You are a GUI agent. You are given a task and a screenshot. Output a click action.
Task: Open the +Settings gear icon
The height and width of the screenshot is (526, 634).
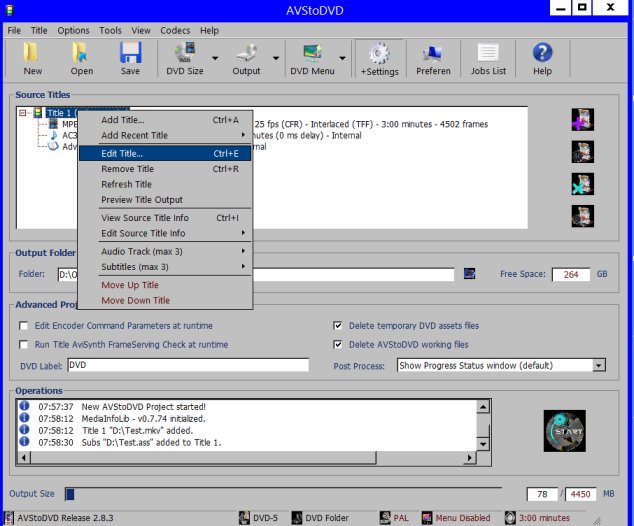379,54
